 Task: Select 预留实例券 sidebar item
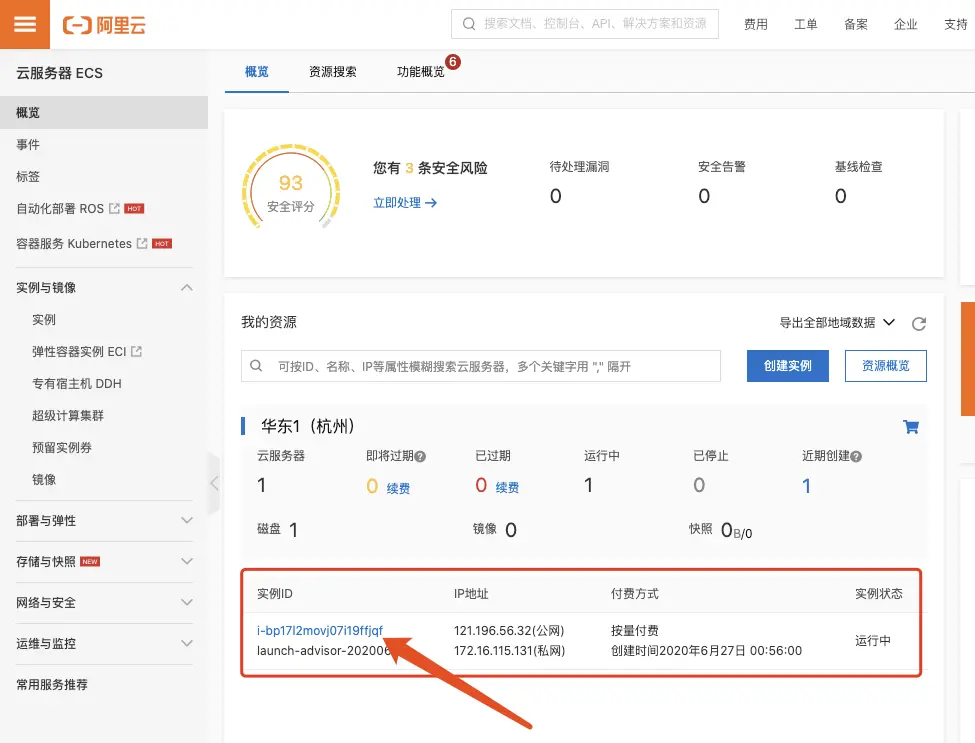62,448
